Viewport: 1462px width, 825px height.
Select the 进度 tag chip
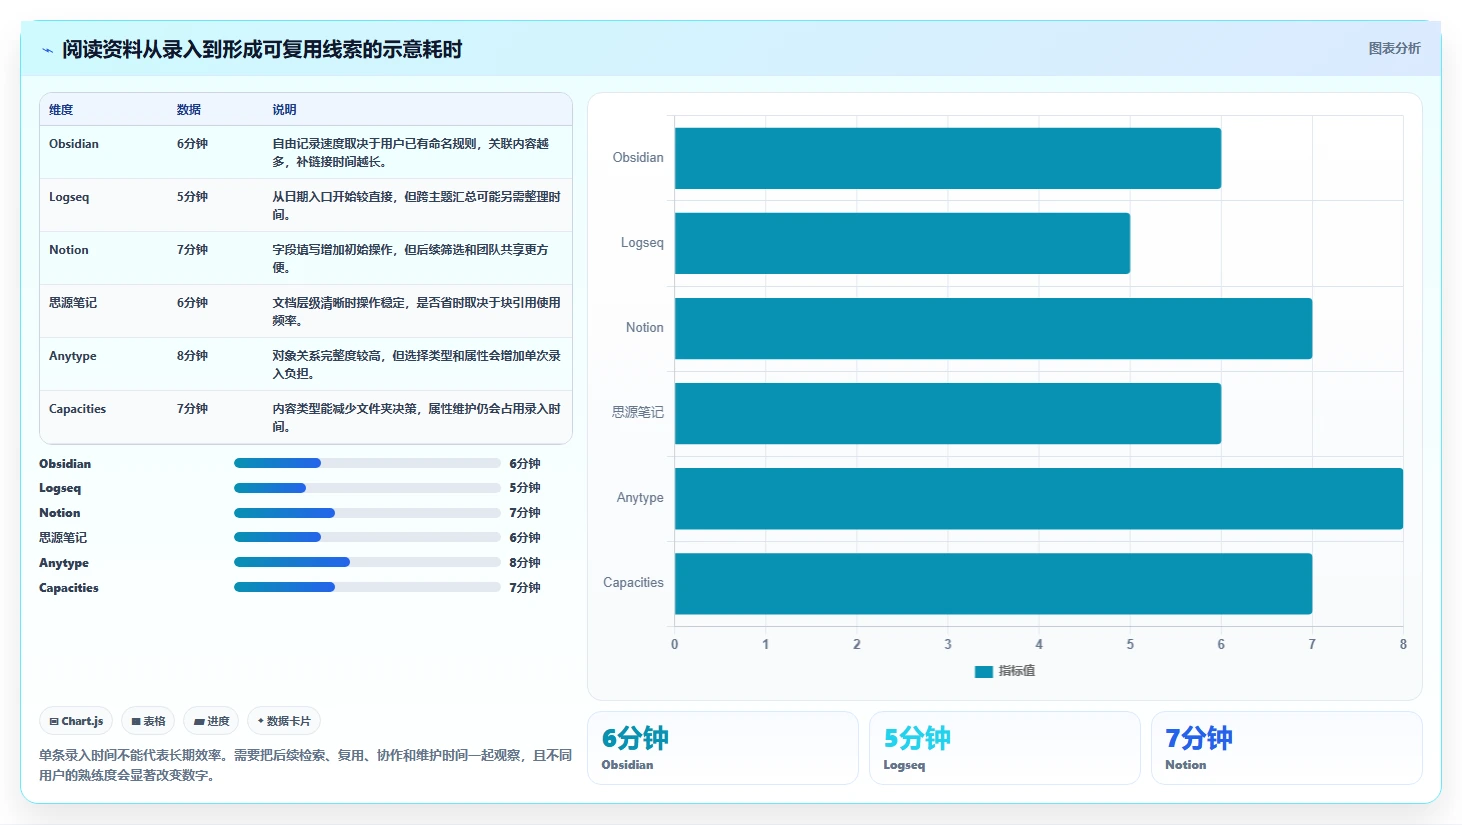[x=211, y=721]
